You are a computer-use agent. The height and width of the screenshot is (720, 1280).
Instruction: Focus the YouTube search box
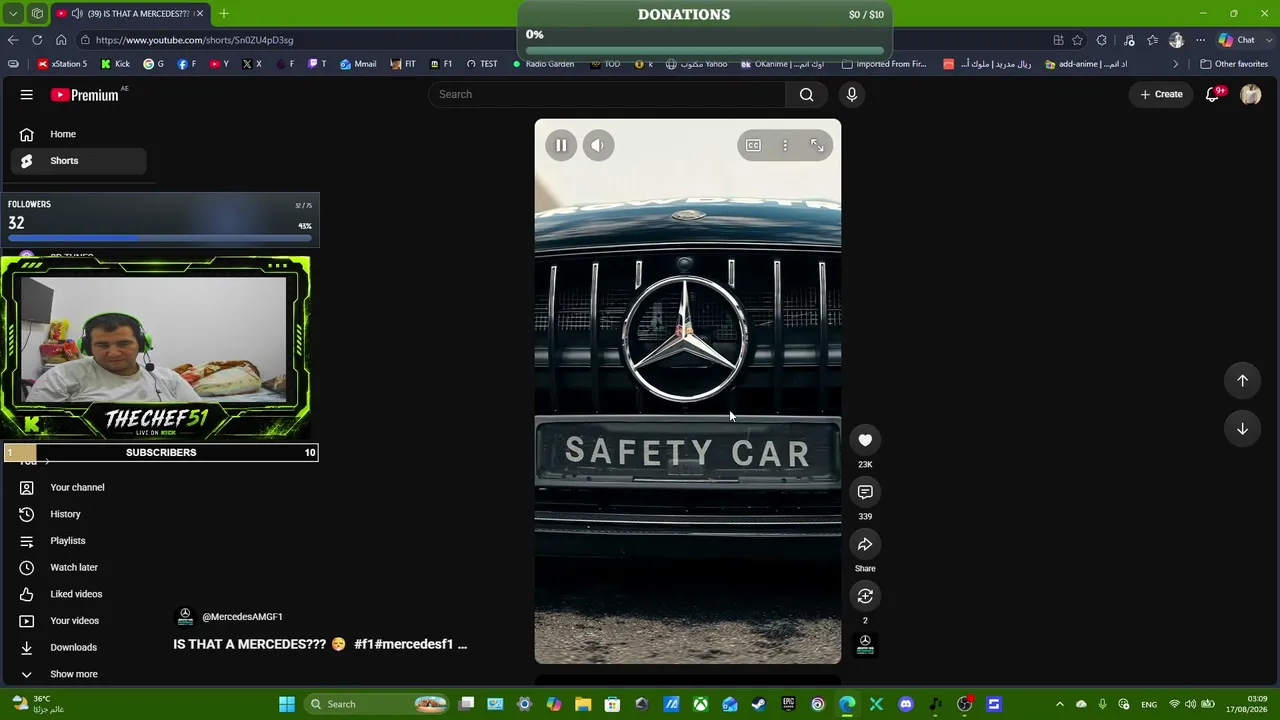(x=608, y=95)
